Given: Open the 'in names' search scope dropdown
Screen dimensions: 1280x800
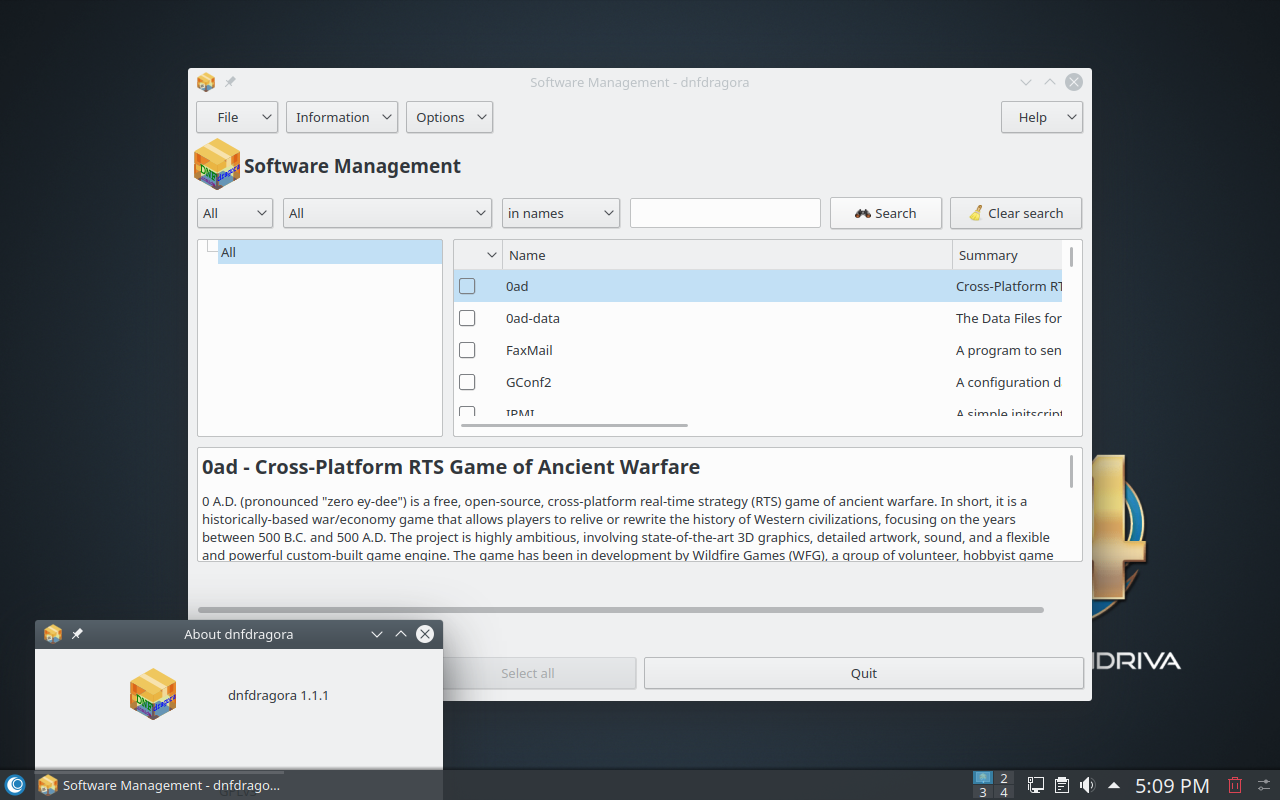Looking at the screenshot, I should pyautogui.click(x=560, y=213).
